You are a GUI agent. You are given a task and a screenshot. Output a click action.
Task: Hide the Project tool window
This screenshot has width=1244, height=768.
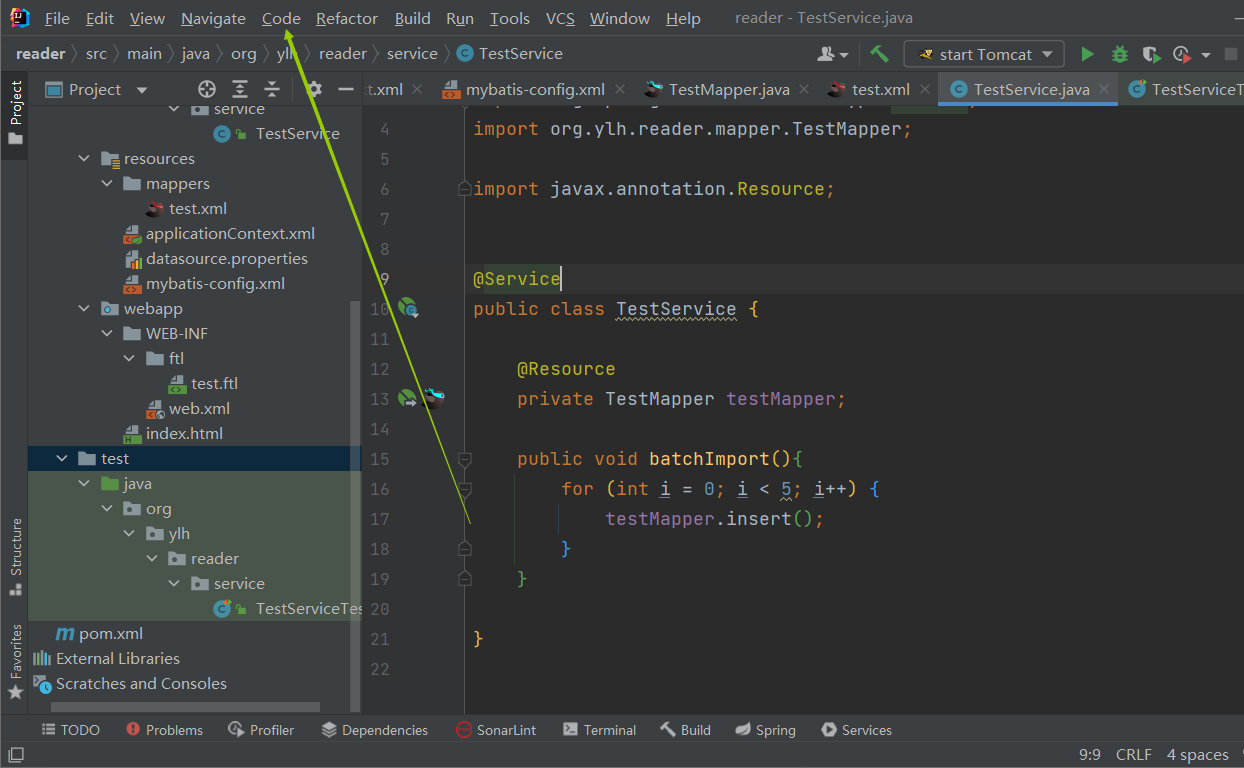pos(346,89)
